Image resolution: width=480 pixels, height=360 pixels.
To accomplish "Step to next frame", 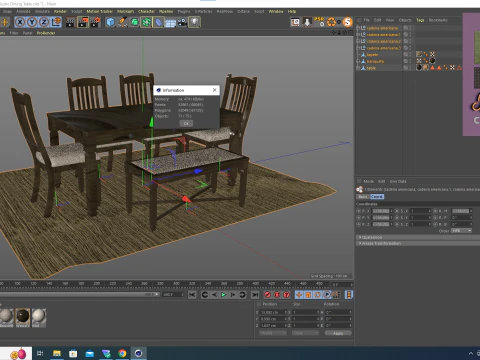I will (x=233, y=295).
